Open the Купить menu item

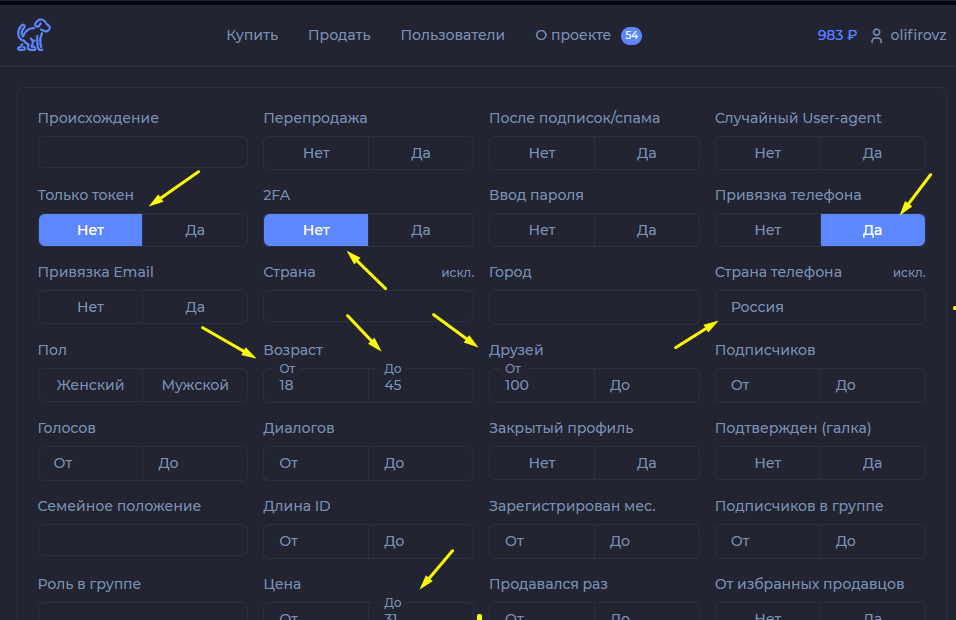252,35
